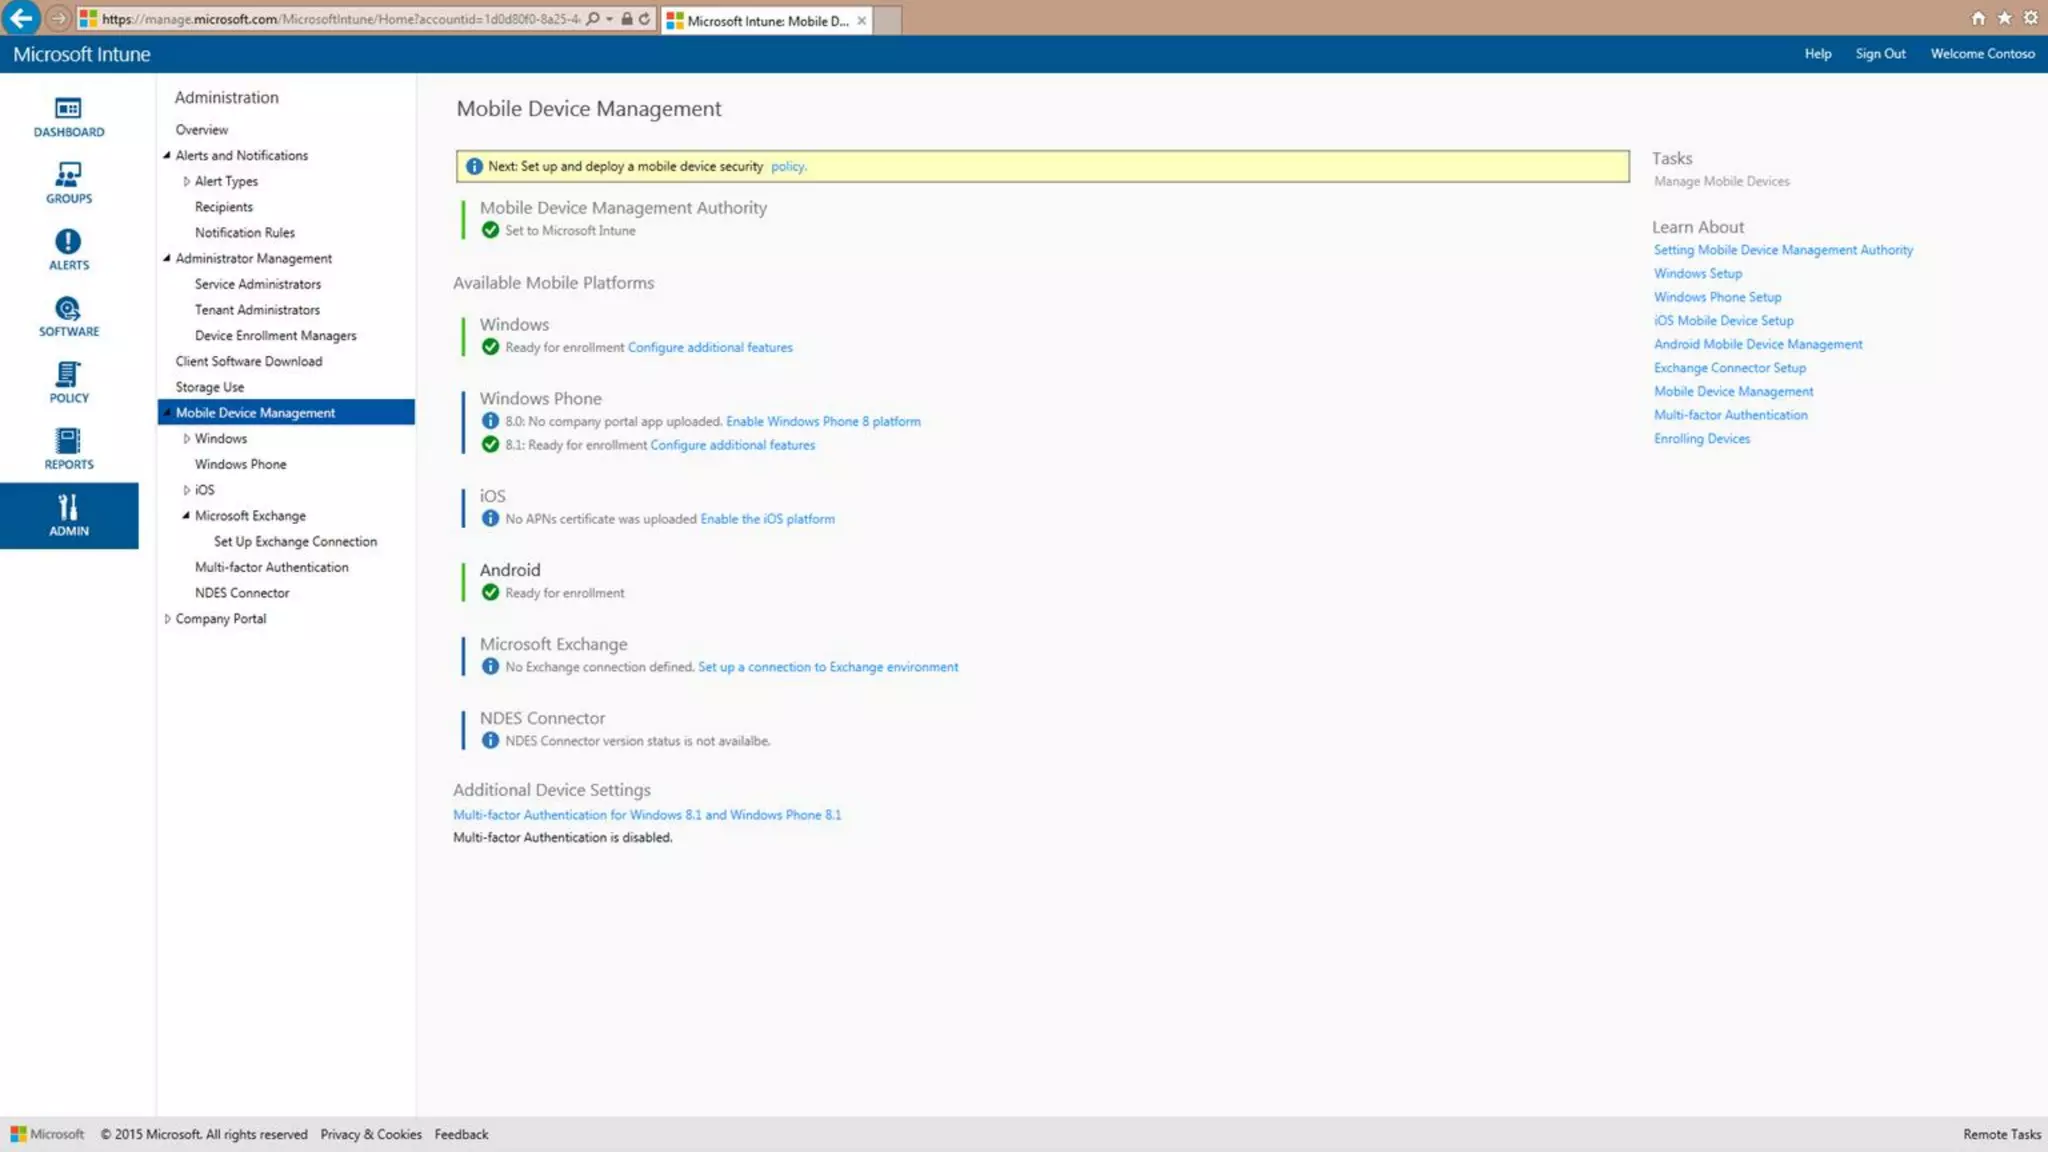Click the browser refresh icon
2048x1152 pixels.
645,18
